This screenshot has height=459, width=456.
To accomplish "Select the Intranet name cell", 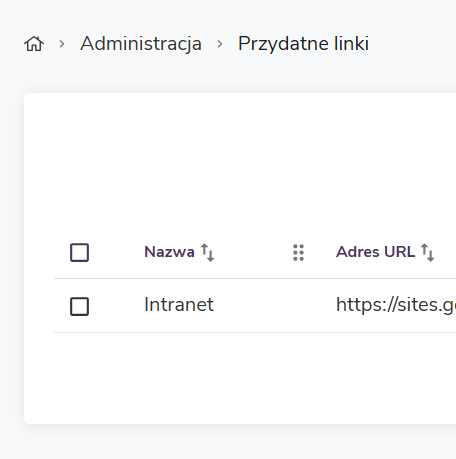I will [x=179, y=304].
